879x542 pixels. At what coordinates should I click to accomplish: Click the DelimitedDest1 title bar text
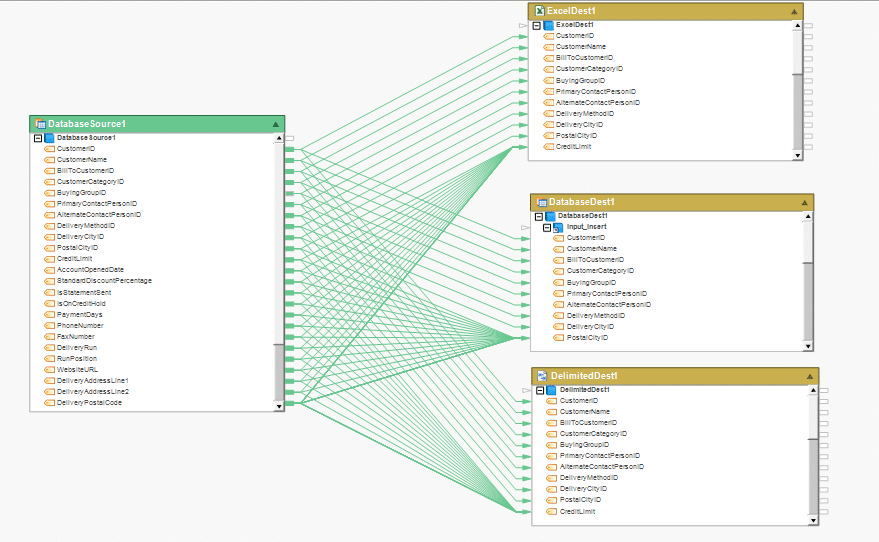(584, 376)
